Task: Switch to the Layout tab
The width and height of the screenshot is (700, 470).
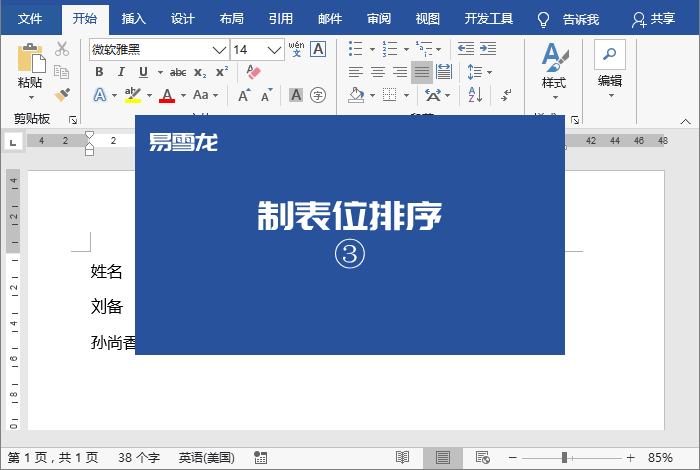Action: [x=232, y=19]
